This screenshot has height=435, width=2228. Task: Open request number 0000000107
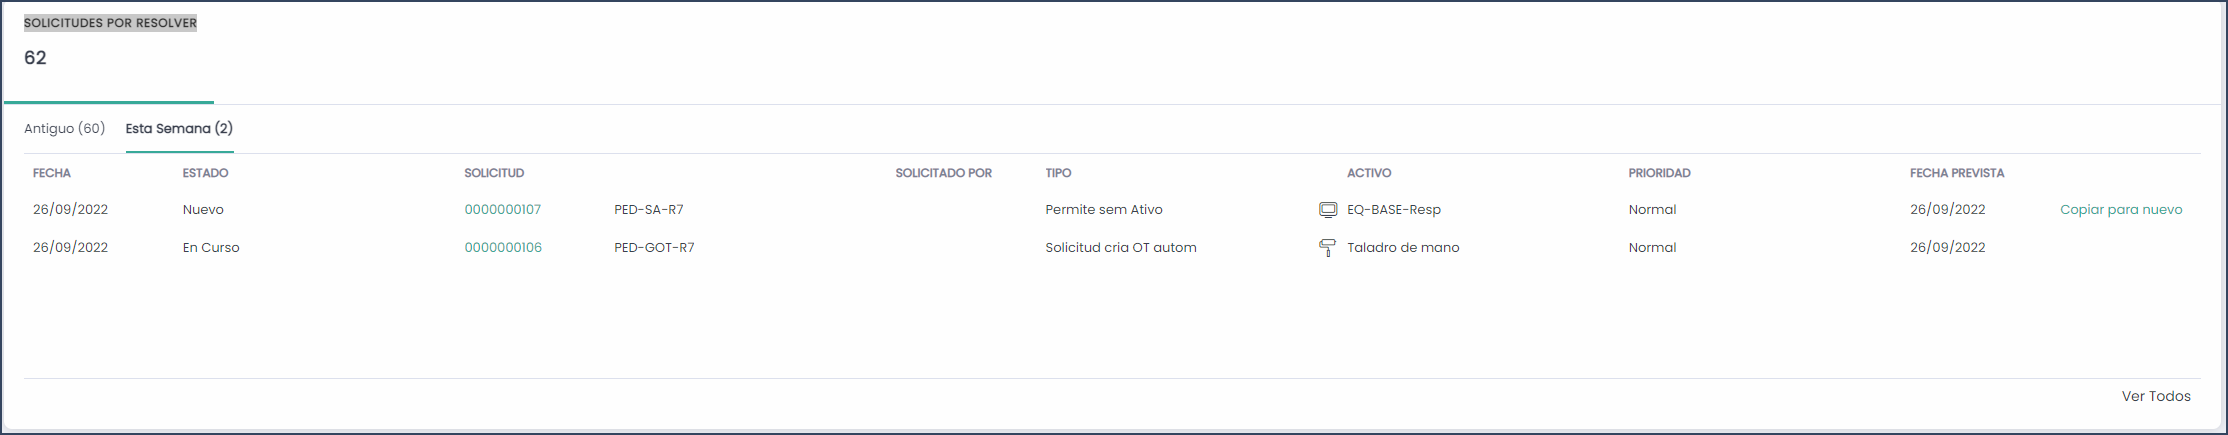point(502,210)
